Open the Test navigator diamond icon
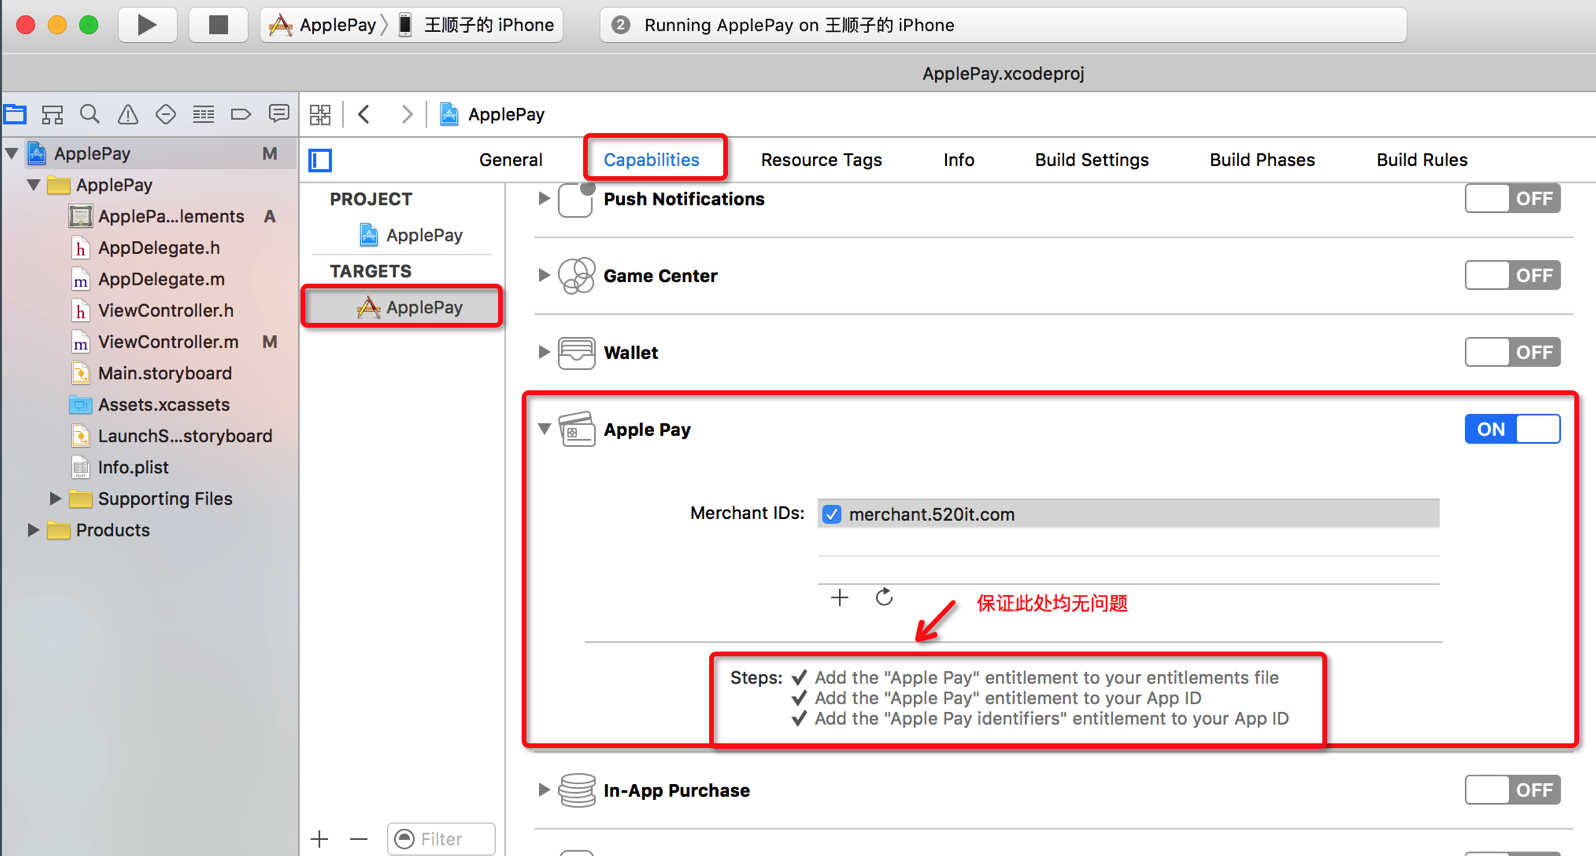The height and width of the screenshot is (856, 1596). [166, 114]
